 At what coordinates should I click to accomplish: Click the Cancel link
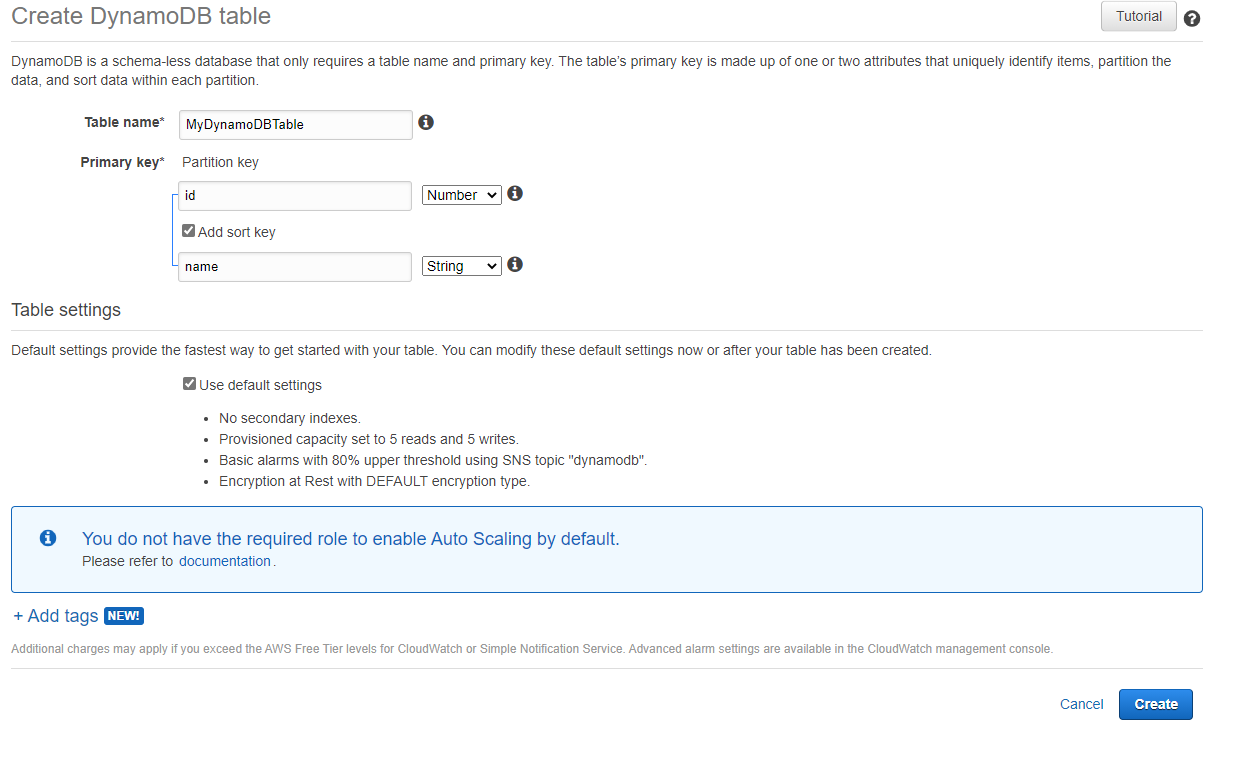(x=1081, y=704)
